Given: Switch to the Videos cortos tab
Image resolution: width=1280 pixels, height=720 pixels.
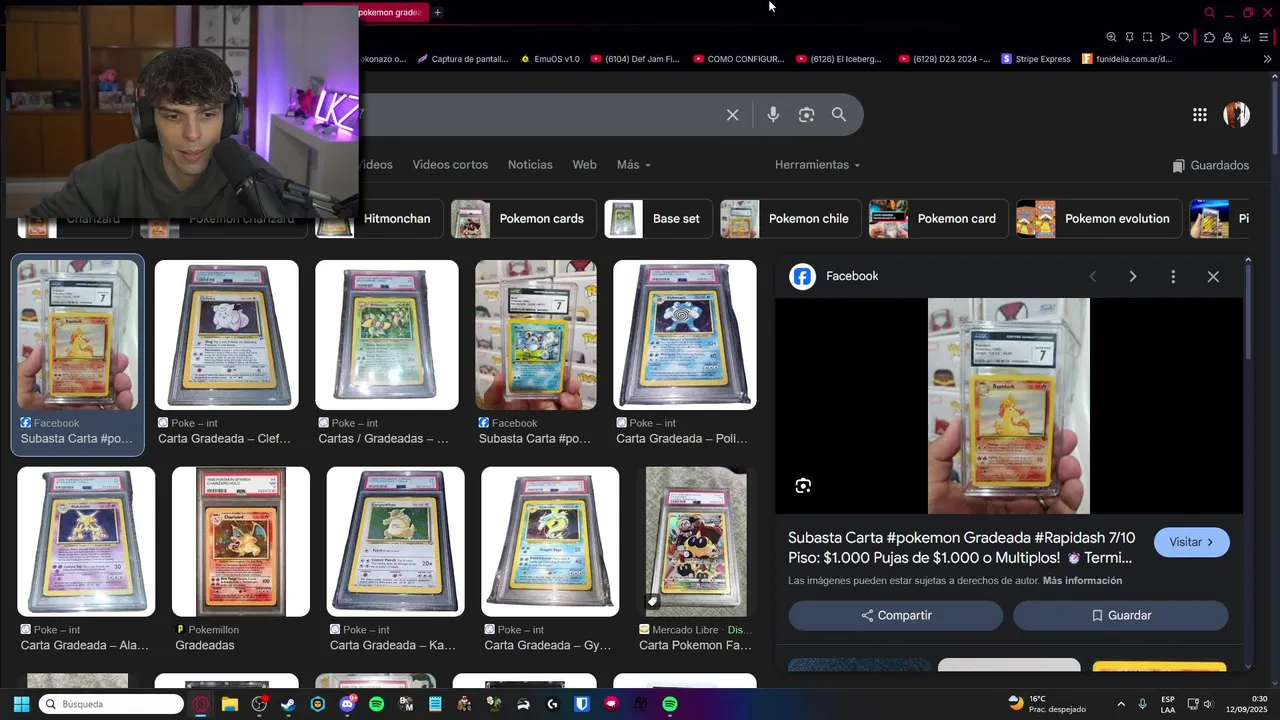Looking at the screenshot, I should pyautogui.click(x=450, y=165).
